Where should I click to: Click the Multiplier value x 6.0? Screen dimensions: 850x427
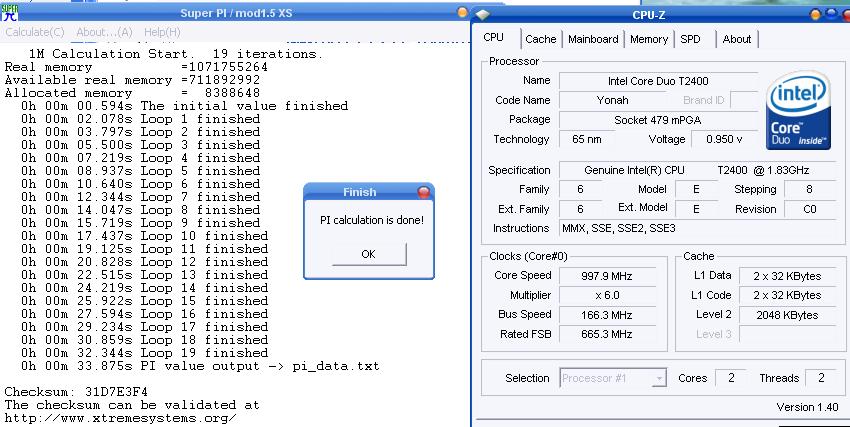(x=607, y=295)
